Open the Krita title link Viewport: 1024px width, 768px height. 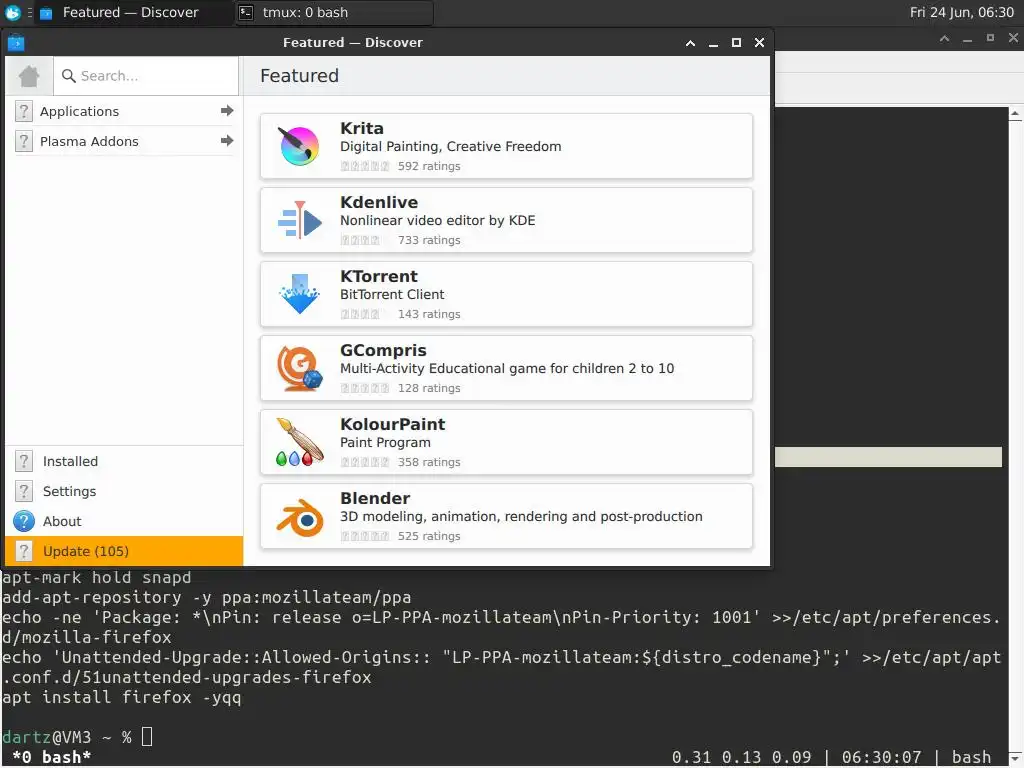(361, 128)
